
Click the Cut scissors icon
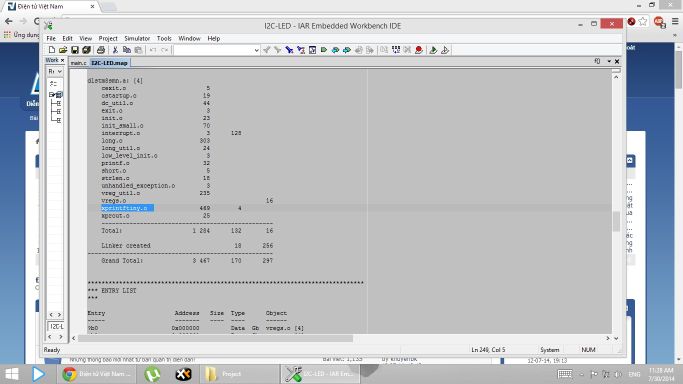[115, 50]
